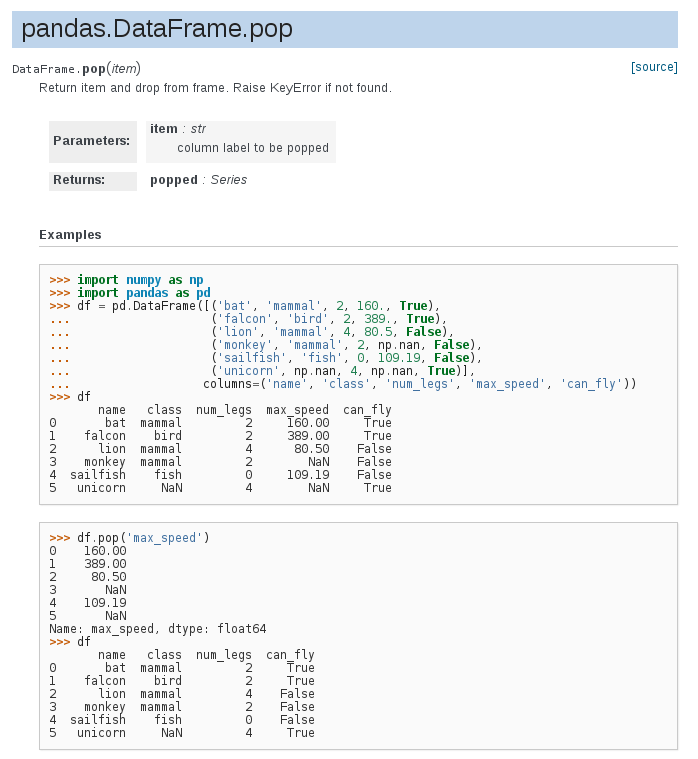Click second table row 'lion mammal 4 False'
The width and height of the screenshot is (698, 759).
182,695
